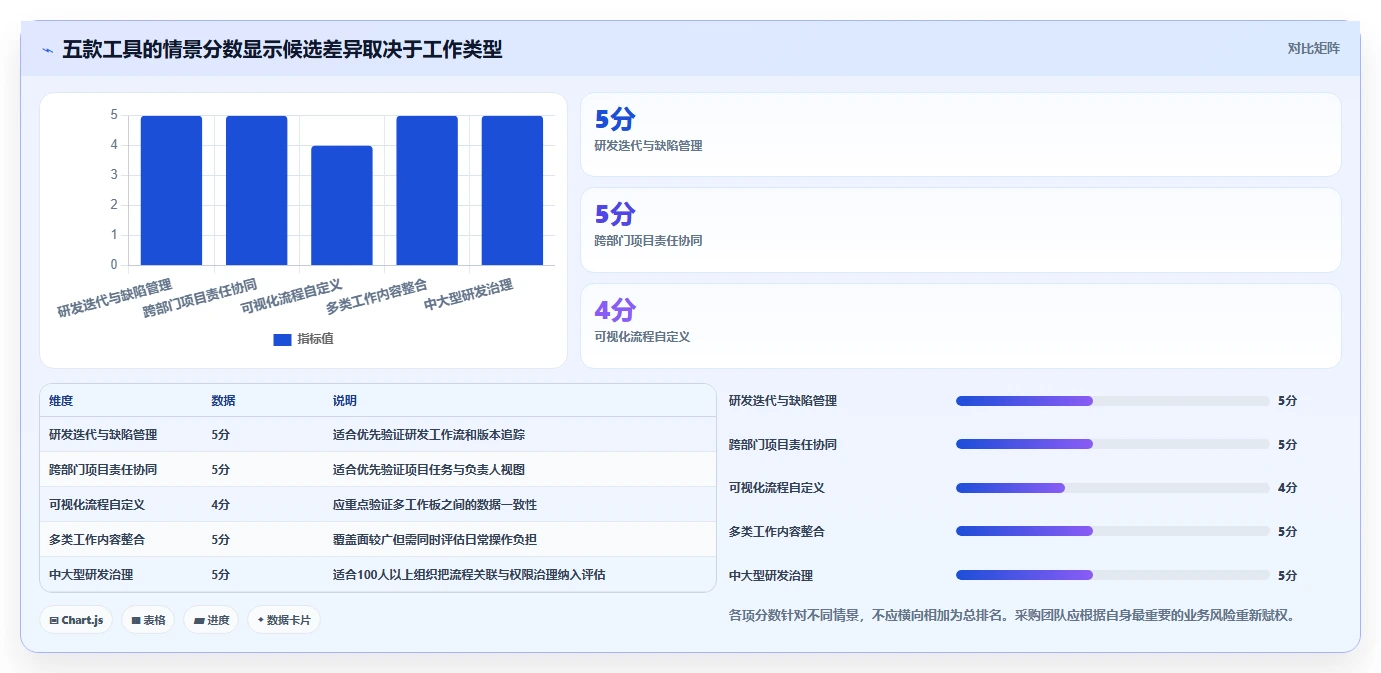Click the 对比矩阵 label in the header
This screenshot has width=1381, height=673.
coord(1313,48)
